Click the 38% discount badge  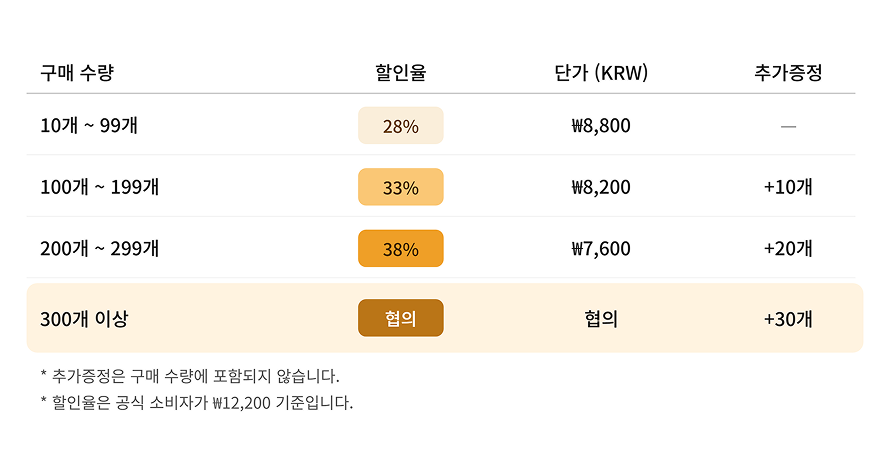click(x=400, y=249)
